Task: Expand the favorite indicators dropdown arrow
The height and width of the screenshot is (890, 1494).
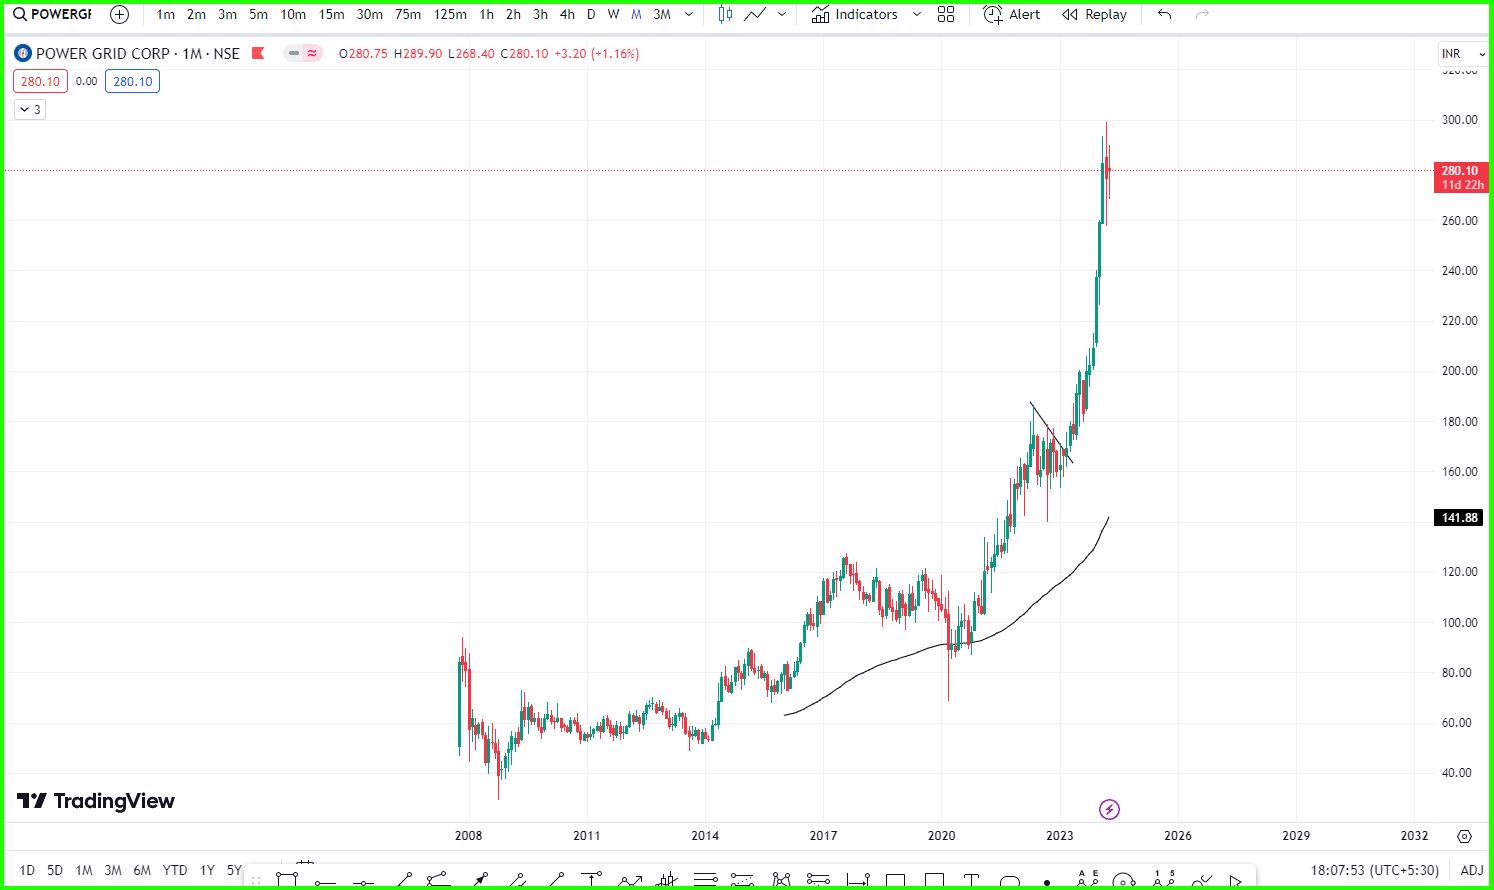Action: point(917,14)
